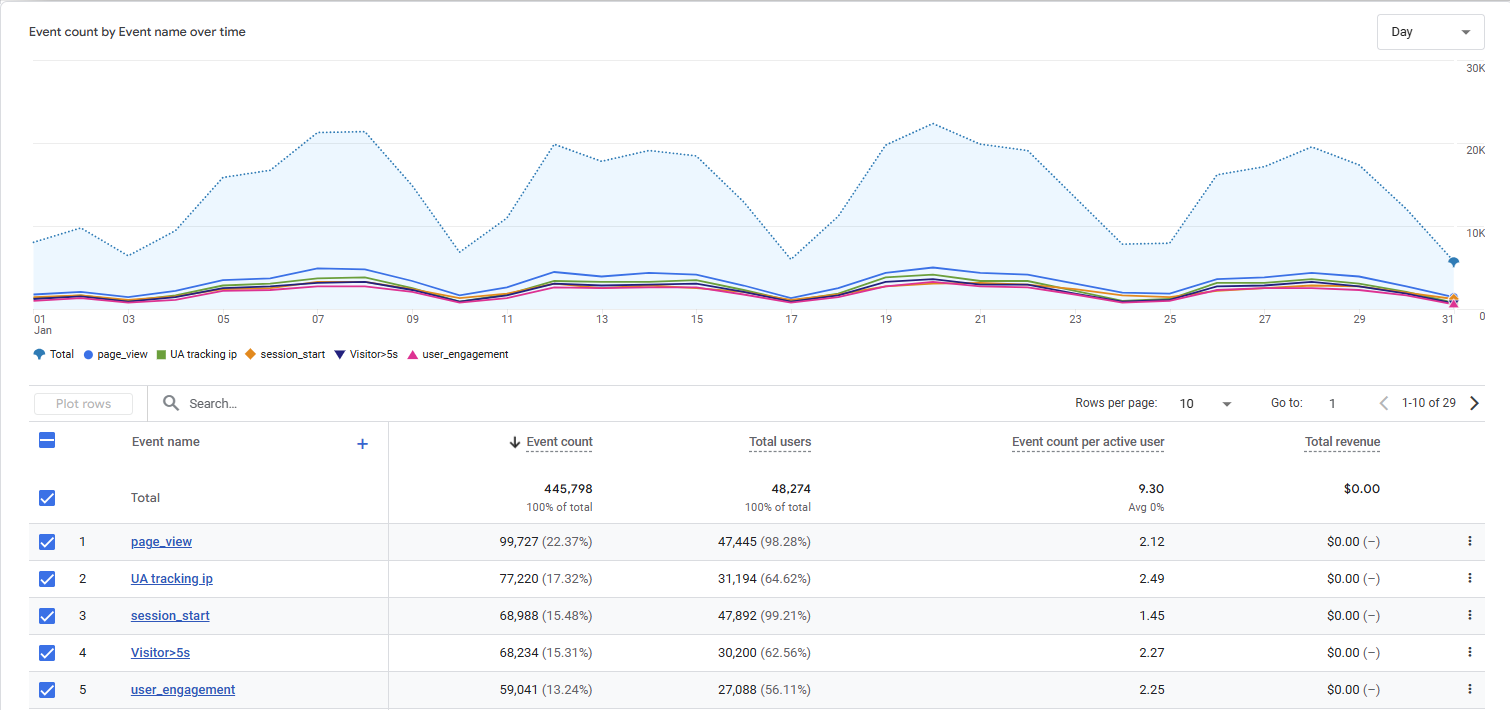Expand the Rows per page dropdown

1205,404
